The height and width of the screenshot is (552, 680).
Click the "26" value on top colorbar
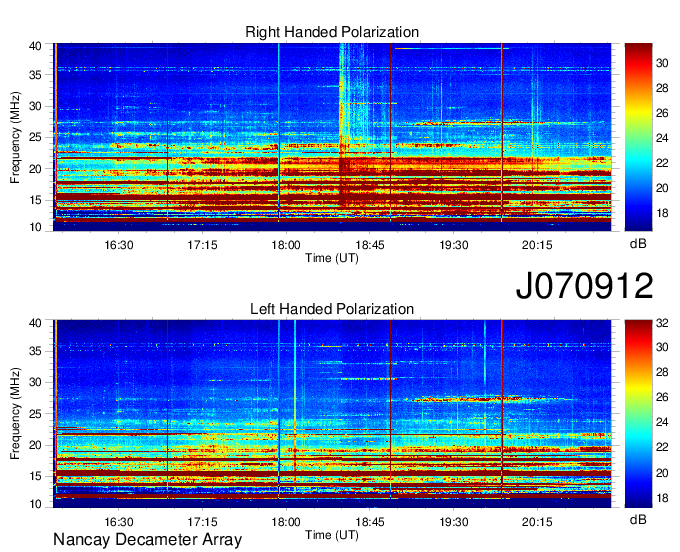tap(662, 113)
